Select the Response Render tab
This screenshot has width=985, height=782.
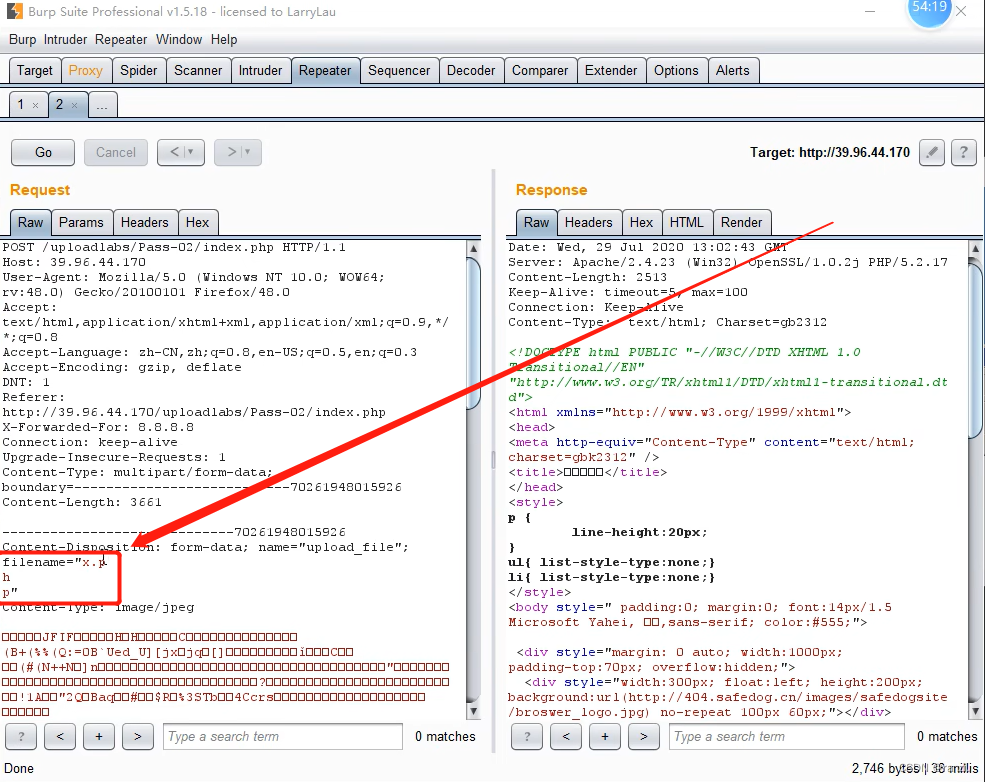(x=741, y=222)
